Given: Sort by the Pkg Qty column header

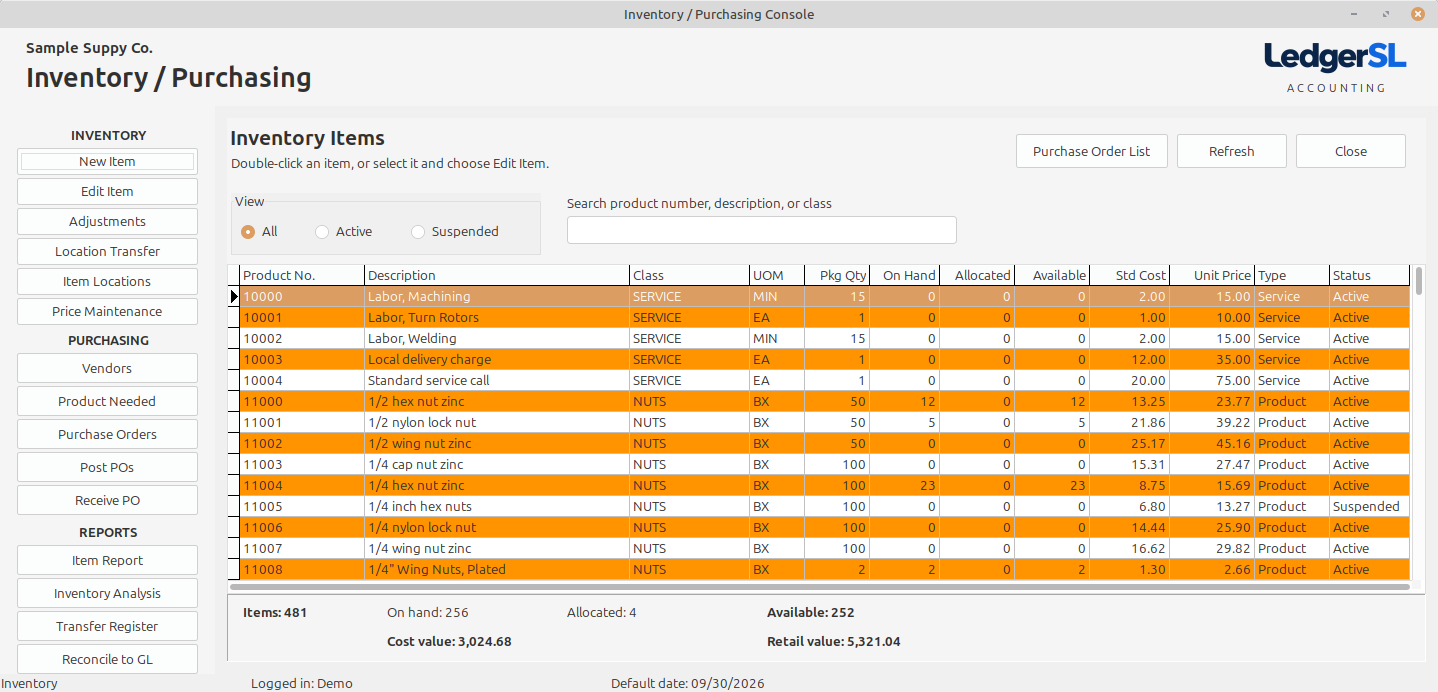Looking at the screenshot, I should pos(837,275).
